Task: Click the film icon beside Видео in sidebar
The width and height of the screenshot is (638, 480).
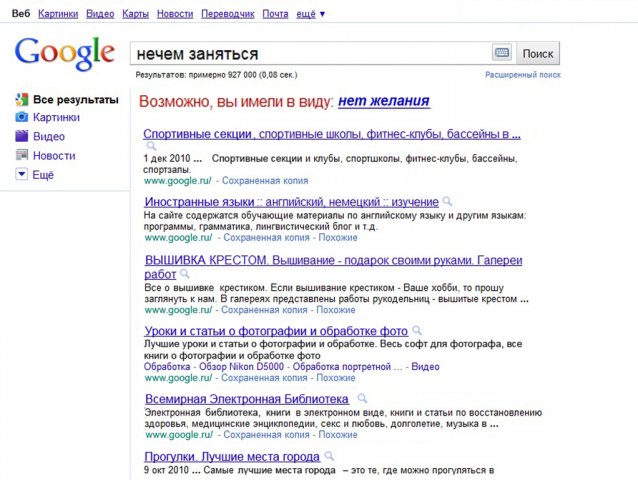Action: click(22, 136)
